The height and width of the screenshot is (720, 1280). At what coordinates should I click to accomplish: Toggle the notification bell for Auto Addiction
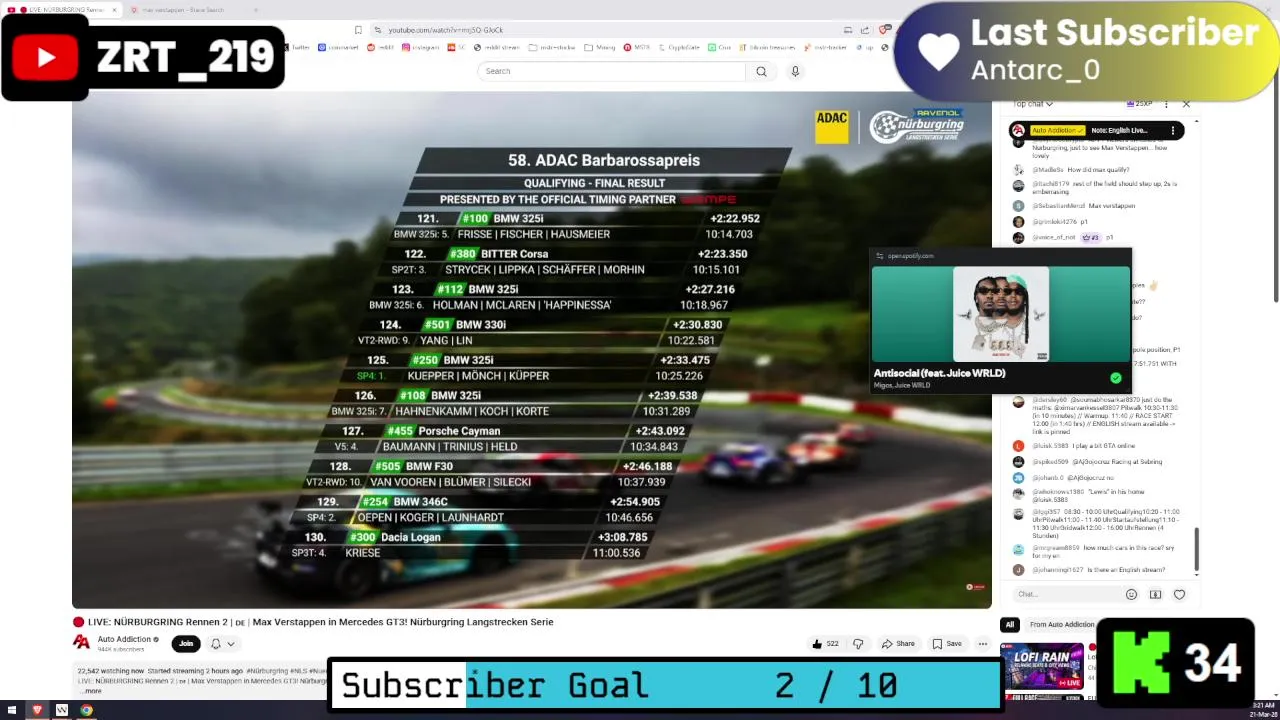coord(215,644)
